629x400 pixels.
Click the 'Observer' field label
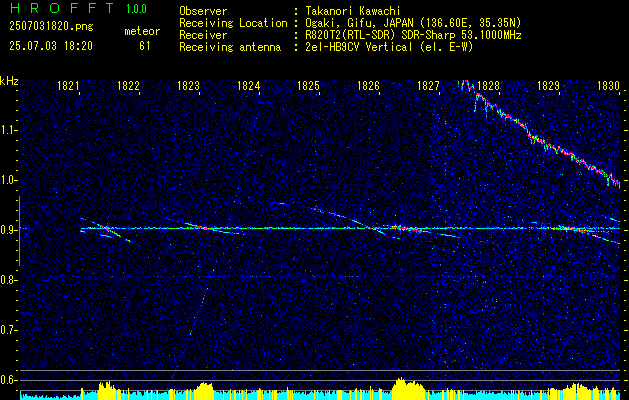click(203, 11)
